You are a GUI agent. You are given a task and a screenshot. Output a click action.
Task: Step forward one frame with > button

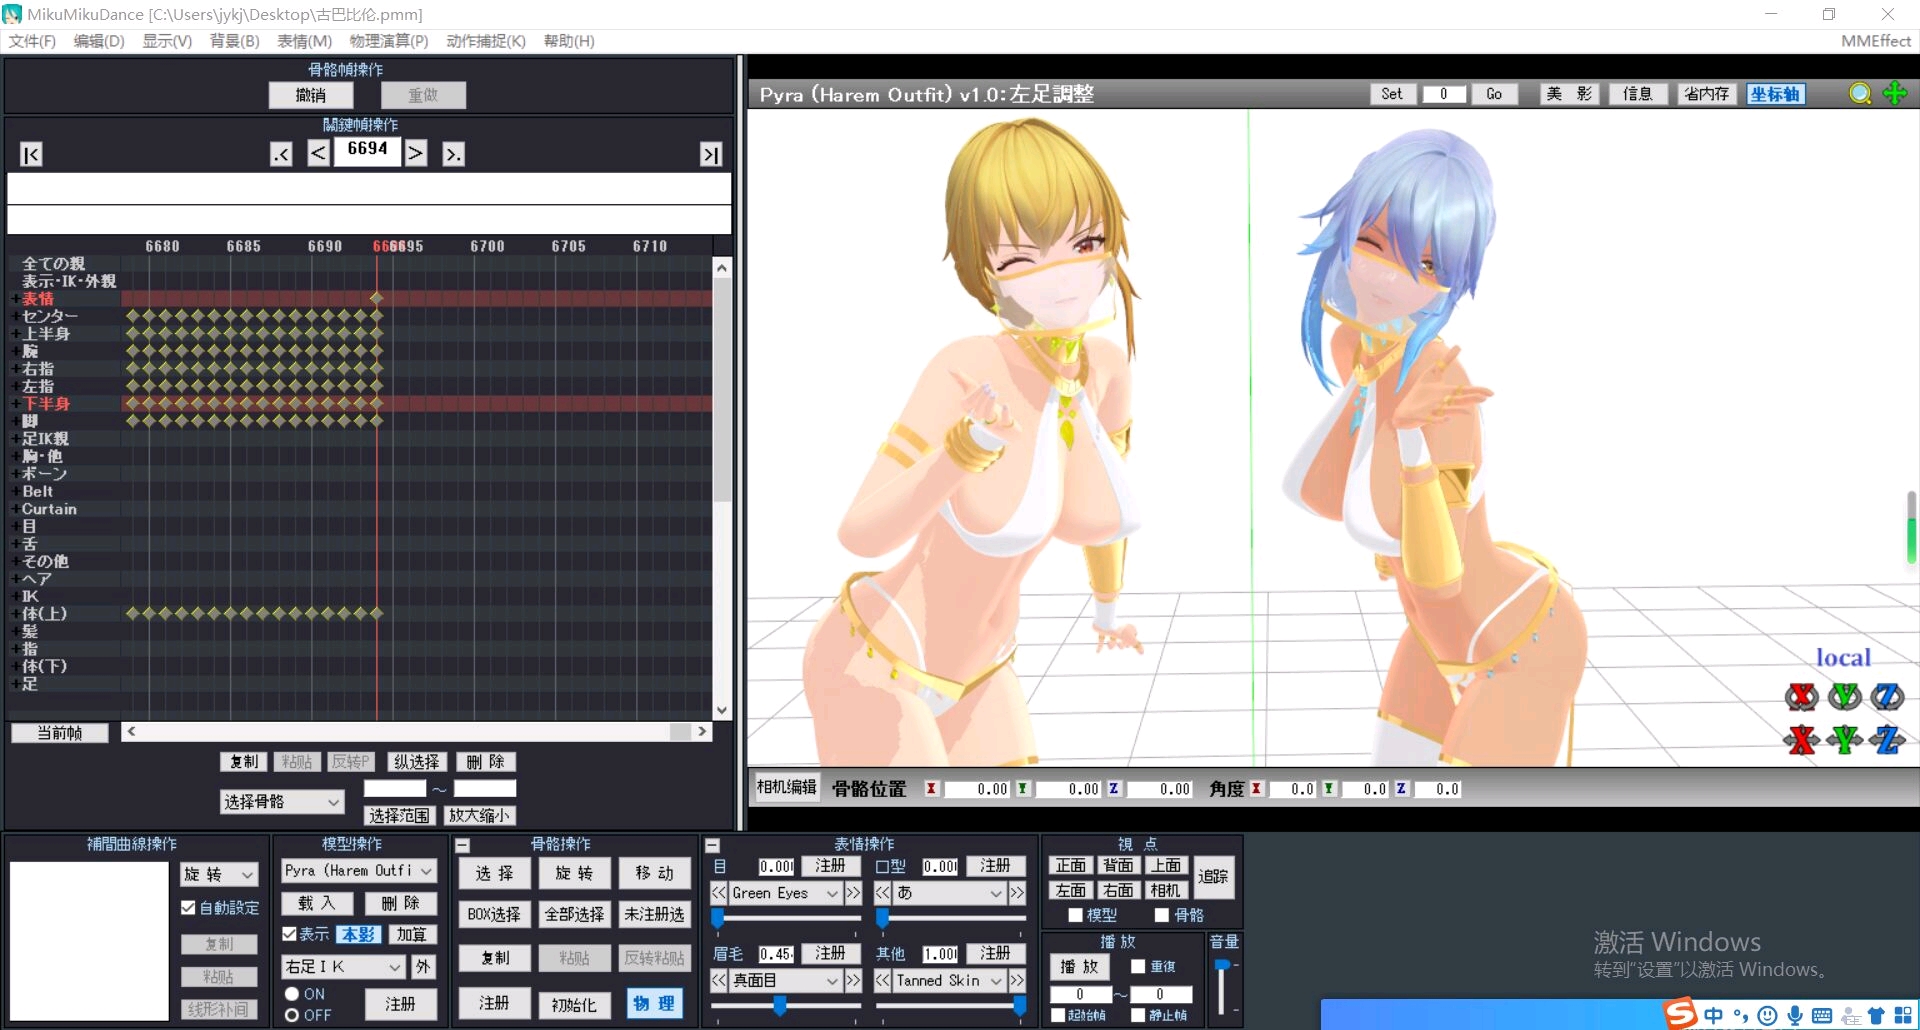click(x=416, y=153)
